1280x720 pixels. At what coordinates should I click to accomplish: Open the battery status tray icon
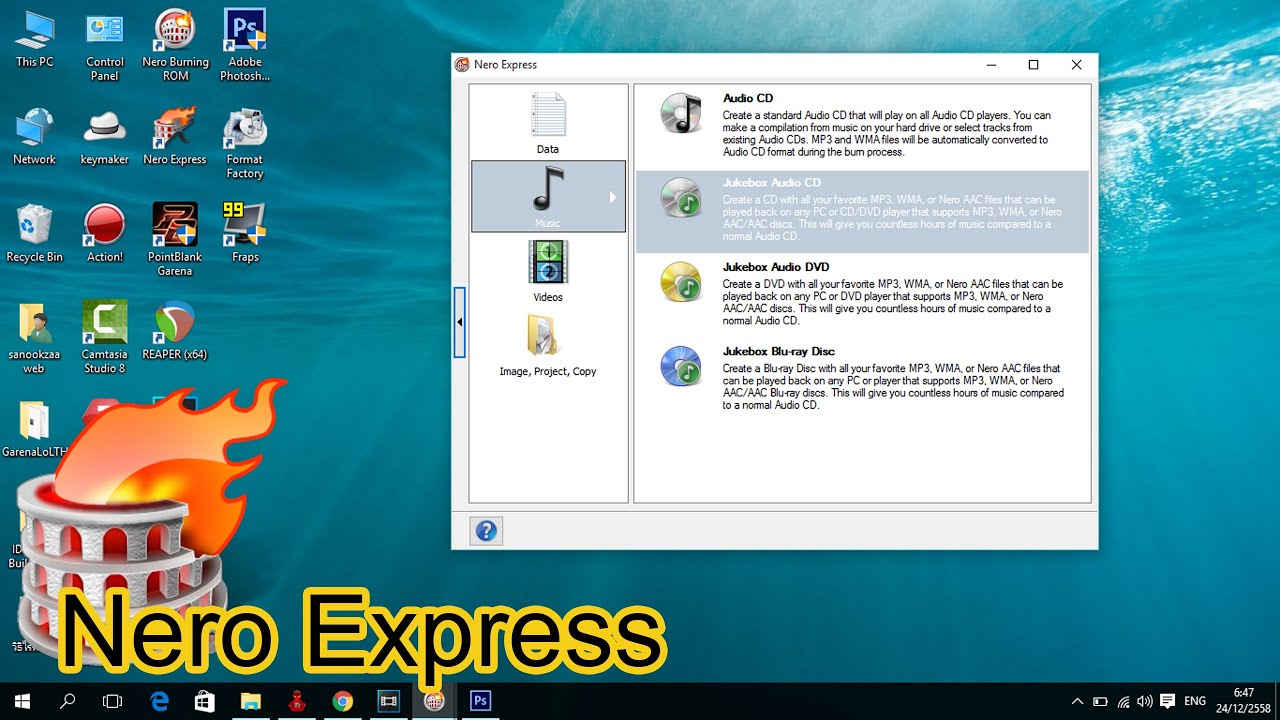pos(1100,701)
